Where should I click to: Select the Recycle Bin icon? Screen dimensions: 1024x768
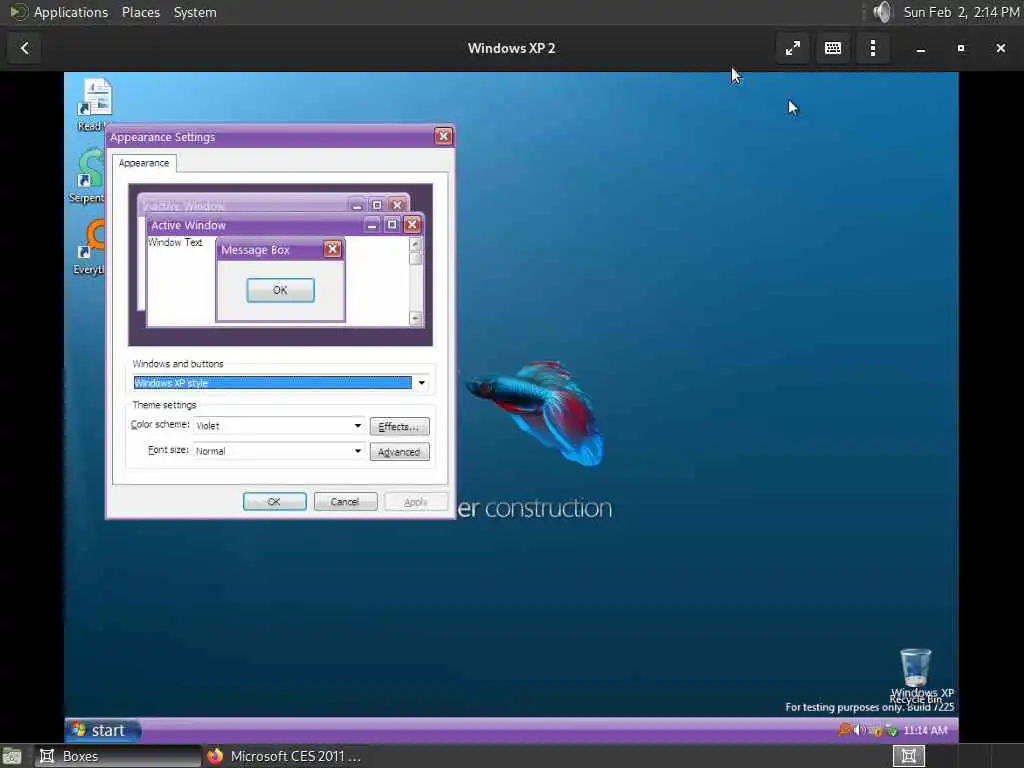[916, 668]
